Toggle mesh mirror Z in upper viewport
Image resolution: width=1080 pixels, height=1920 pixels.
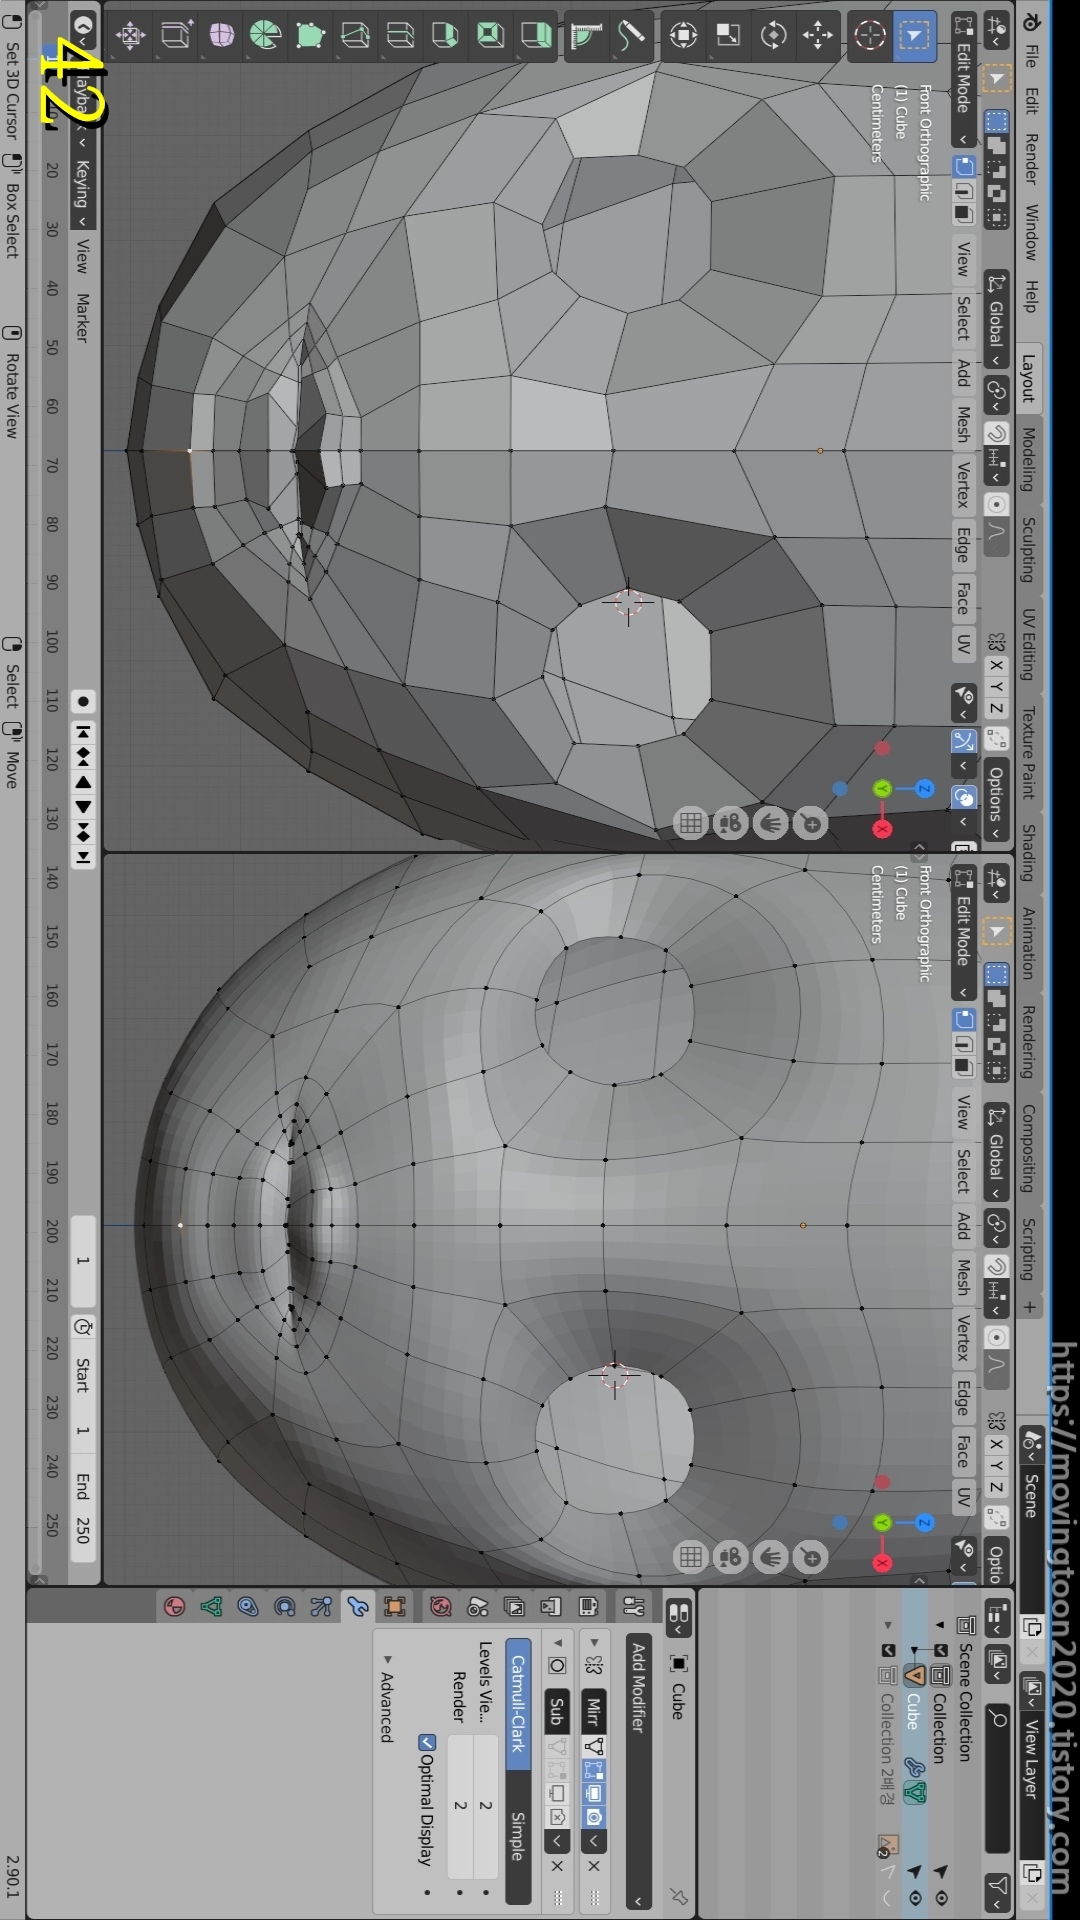tap(996, 709)
